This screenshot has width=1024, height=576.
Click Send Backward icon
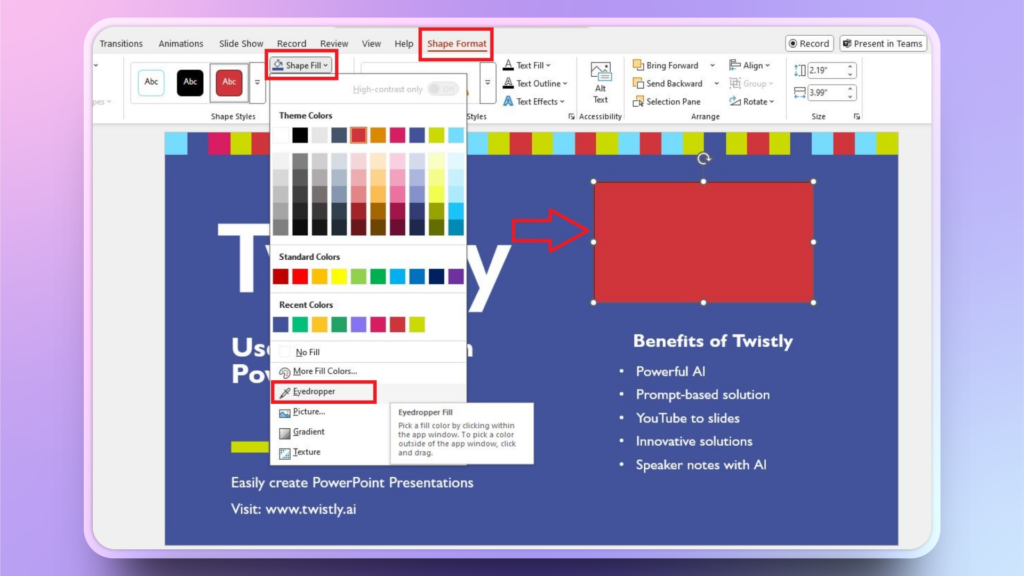point(638,84)
